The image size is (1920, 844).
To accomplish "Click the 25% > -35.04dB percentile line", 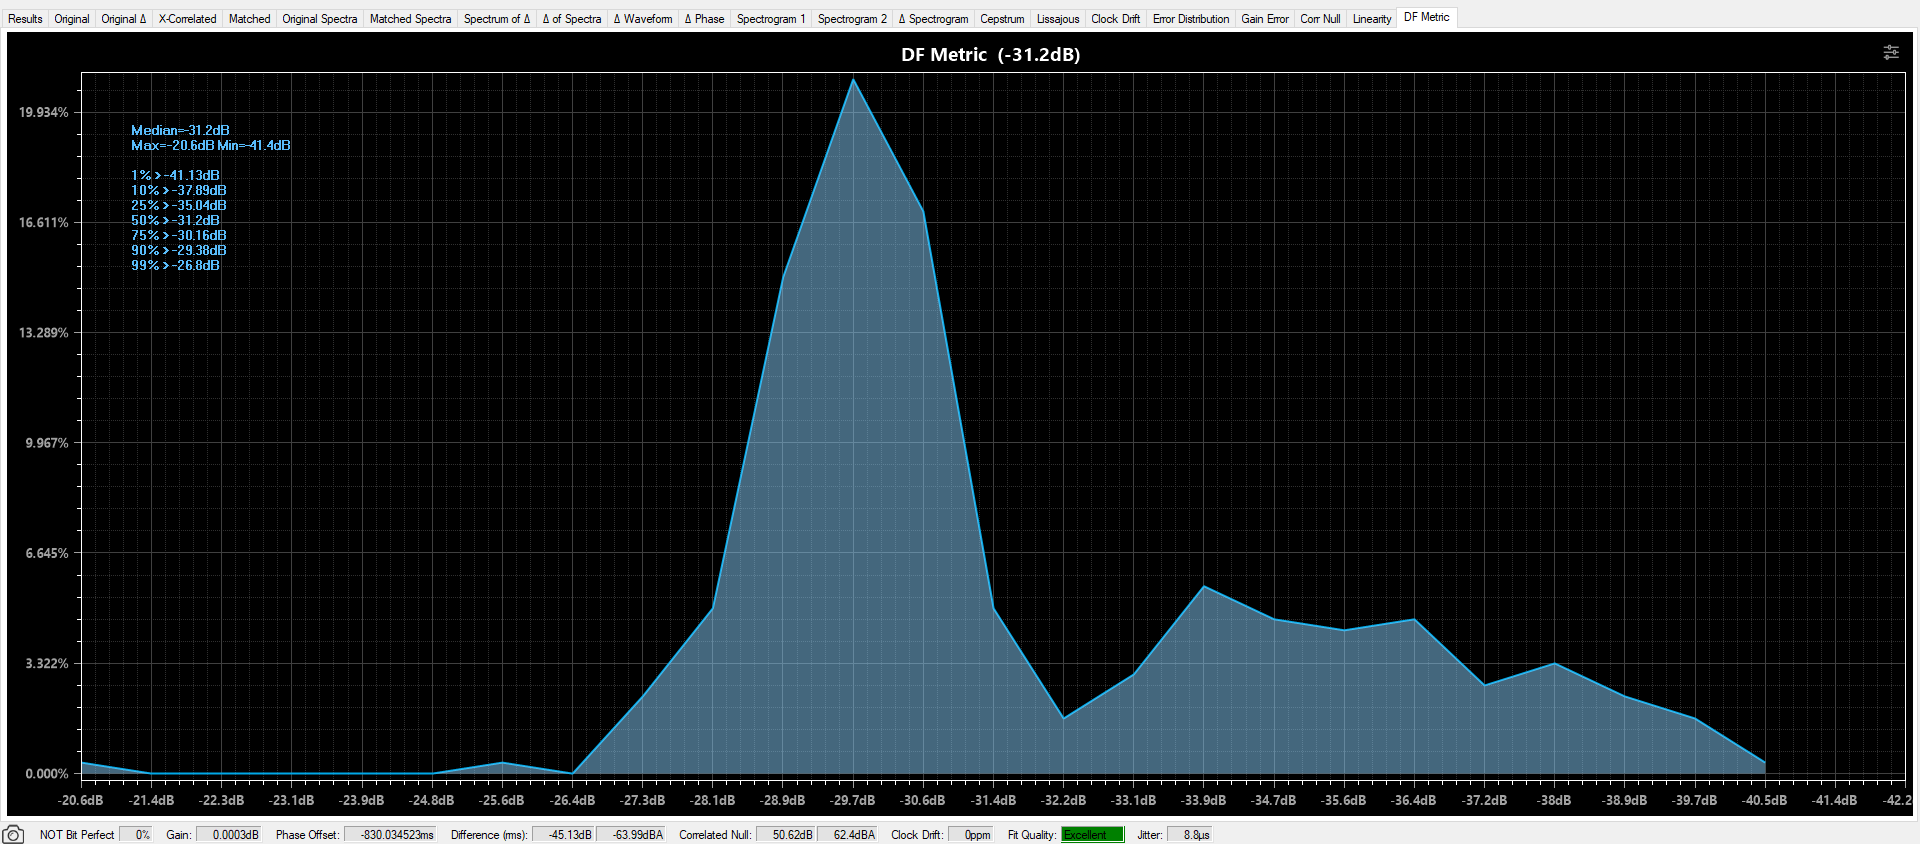I will pos(179,205).
